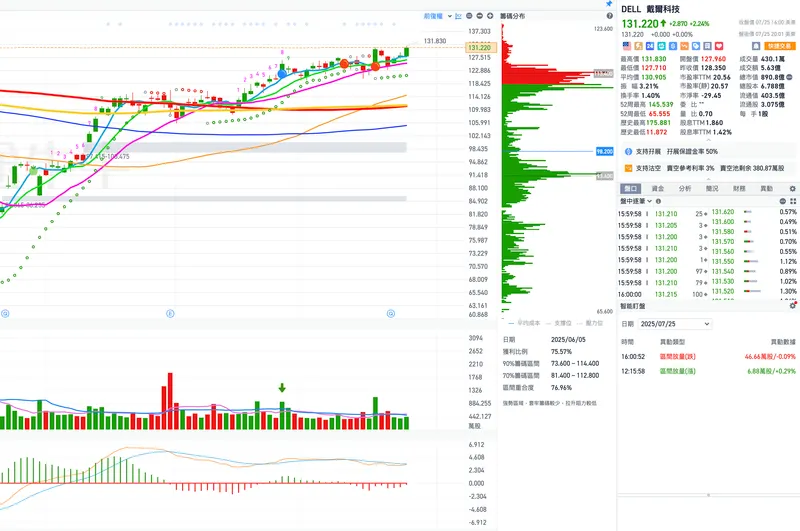This screenshot has width=800, height=531.
Task: Click the 131.520 order book price
Action: (x=723, y=291)
